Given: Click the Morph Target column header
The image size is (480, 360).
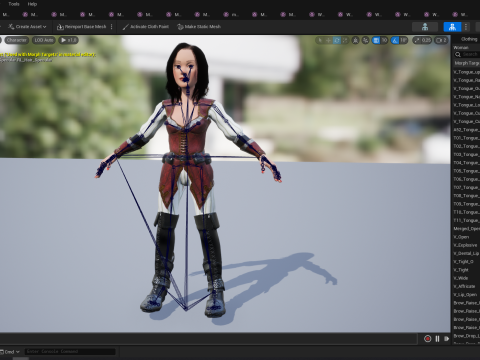Looking at the screenshot, I should tap(467, 63).
